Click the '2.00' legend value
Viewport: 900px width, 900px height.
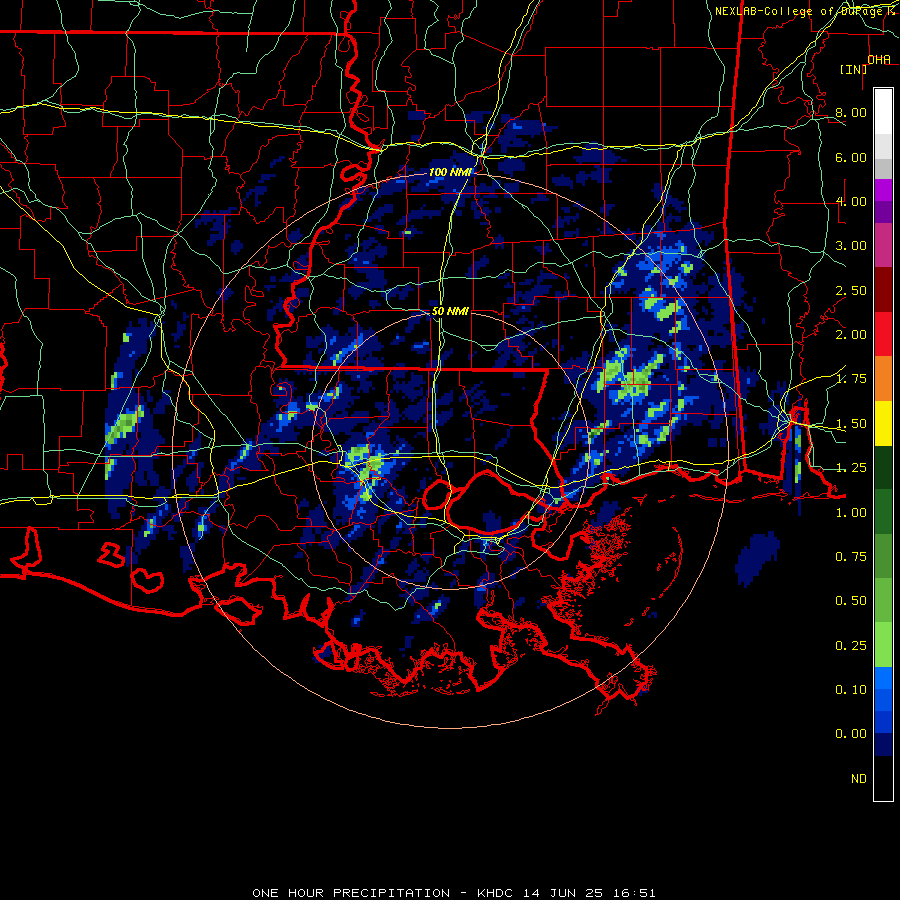(x=851, y=335)
